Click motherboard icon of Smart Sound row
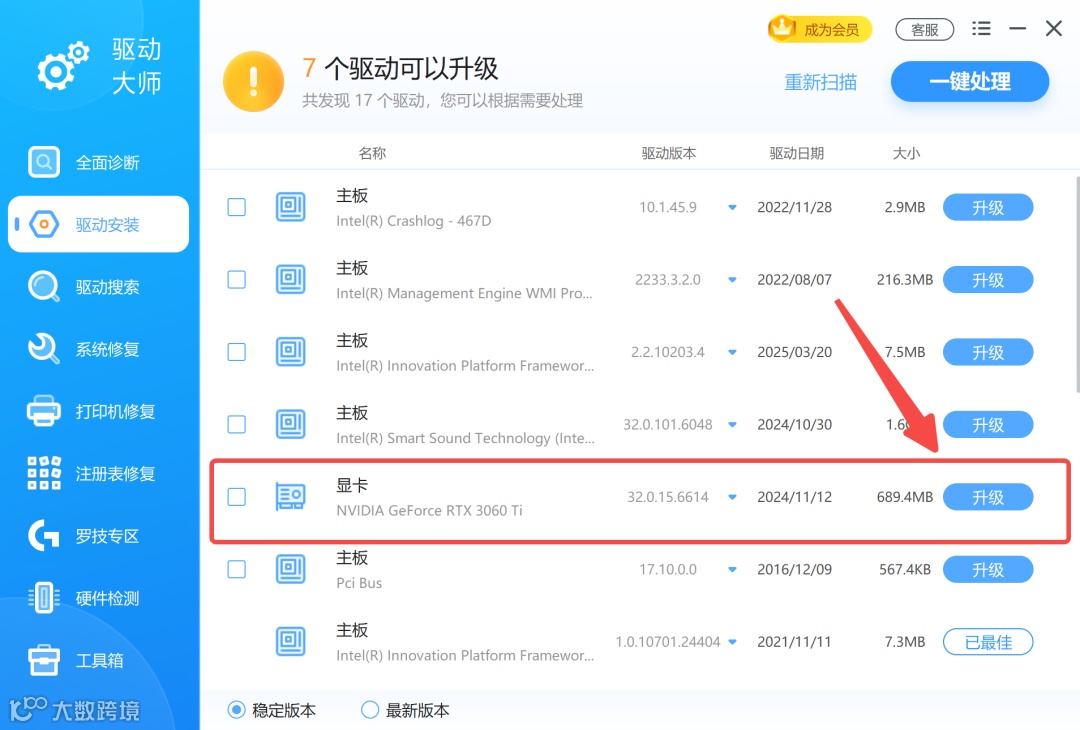This screenshot has height=730, width=1080. [291, 424]
